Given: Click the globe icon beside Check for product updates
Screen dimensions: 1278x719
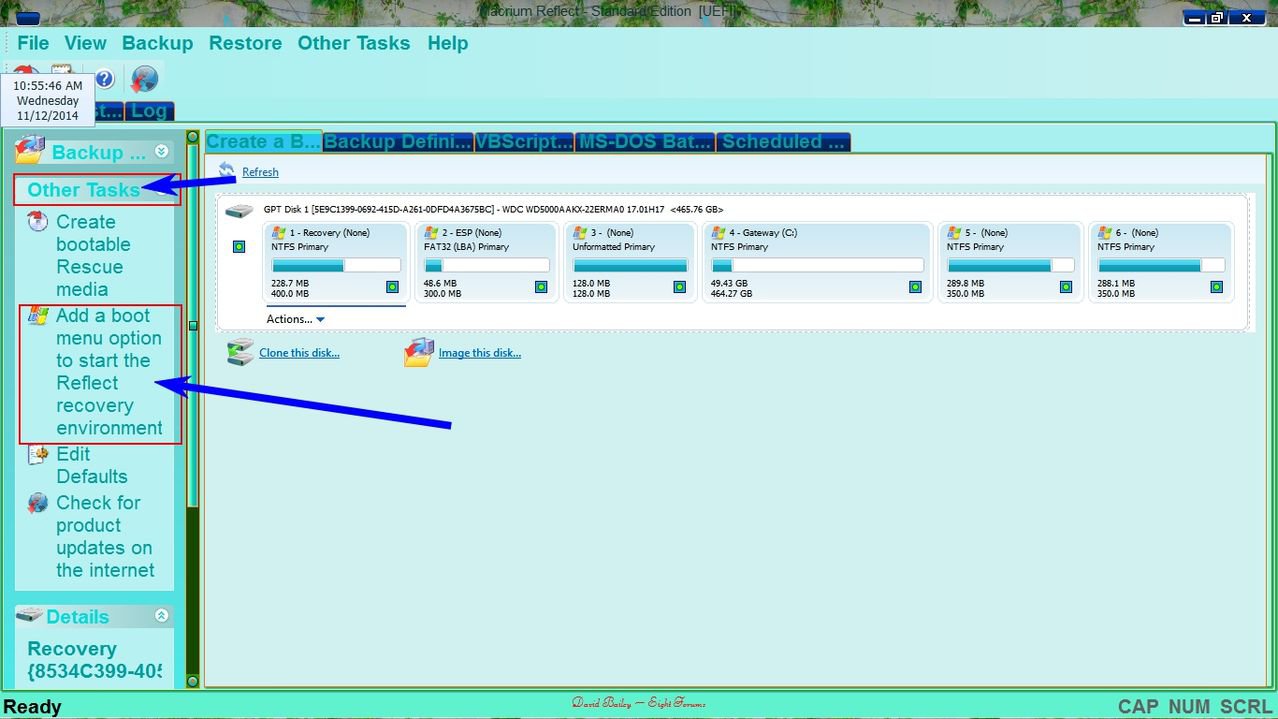Looking at the screenshot, I should pyautogui.click(x=38, y=503).
